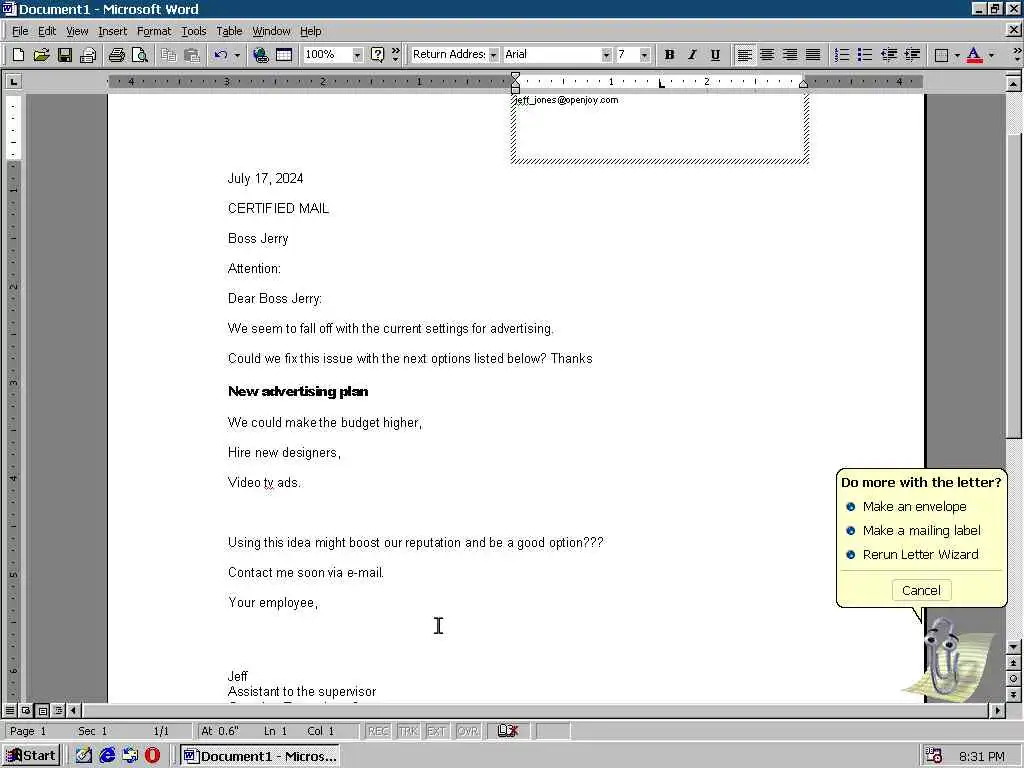Click spelling and grammar status icon
The width and height of the screenshot is (1024, 768).
pyautogui.click(x=507, y=731)
